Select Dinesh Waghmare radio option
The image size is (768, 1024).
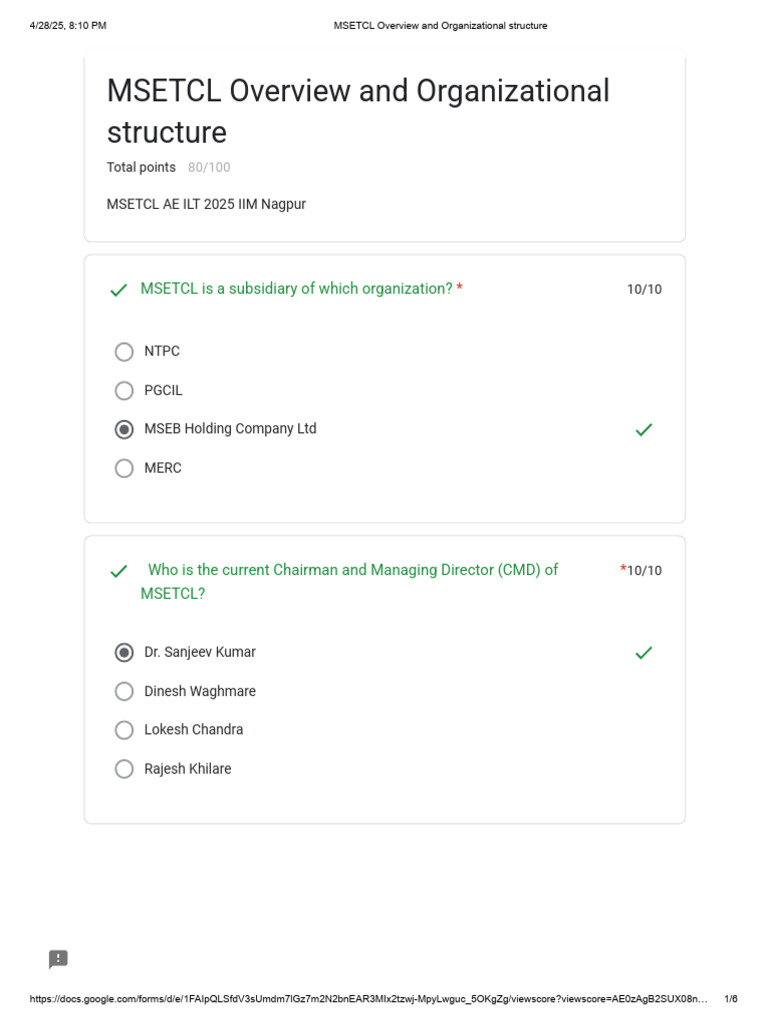pyautogui.click(x=124, y=691)
